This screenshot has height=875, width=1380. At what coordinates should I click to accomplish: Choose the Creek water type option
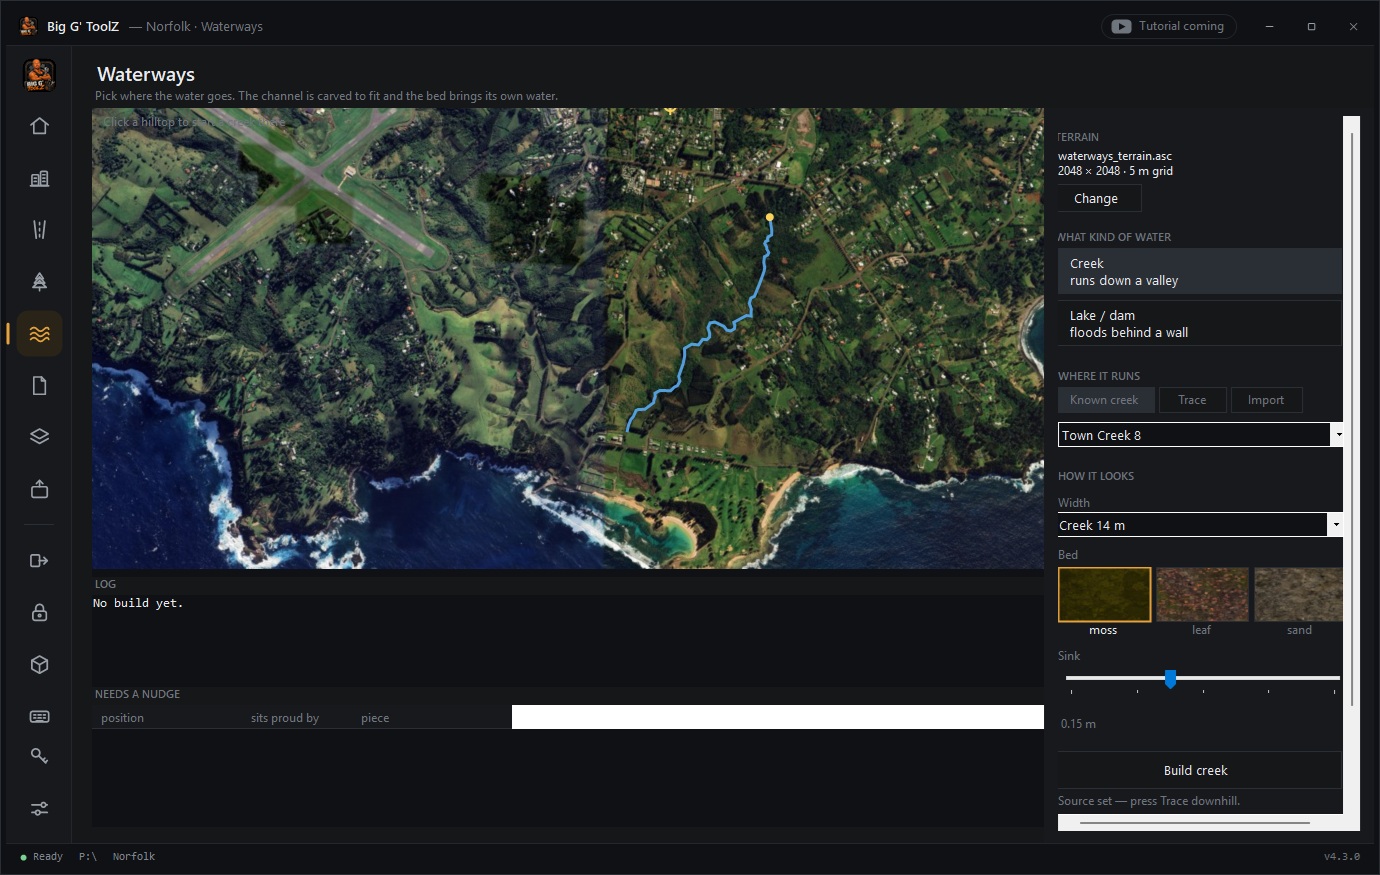1199,272
